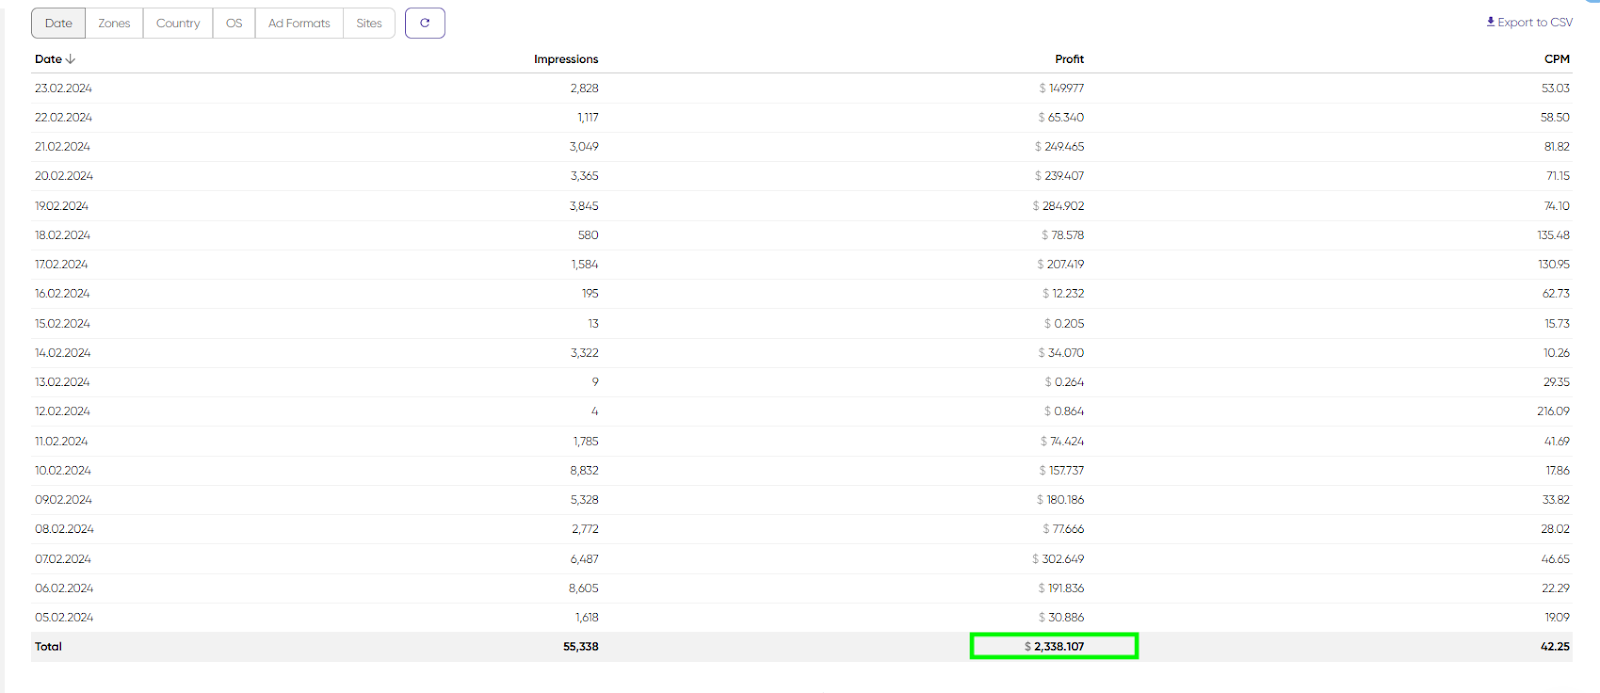Click the 12.02.2024 CPM value 216.09

tap(1553, 411)
